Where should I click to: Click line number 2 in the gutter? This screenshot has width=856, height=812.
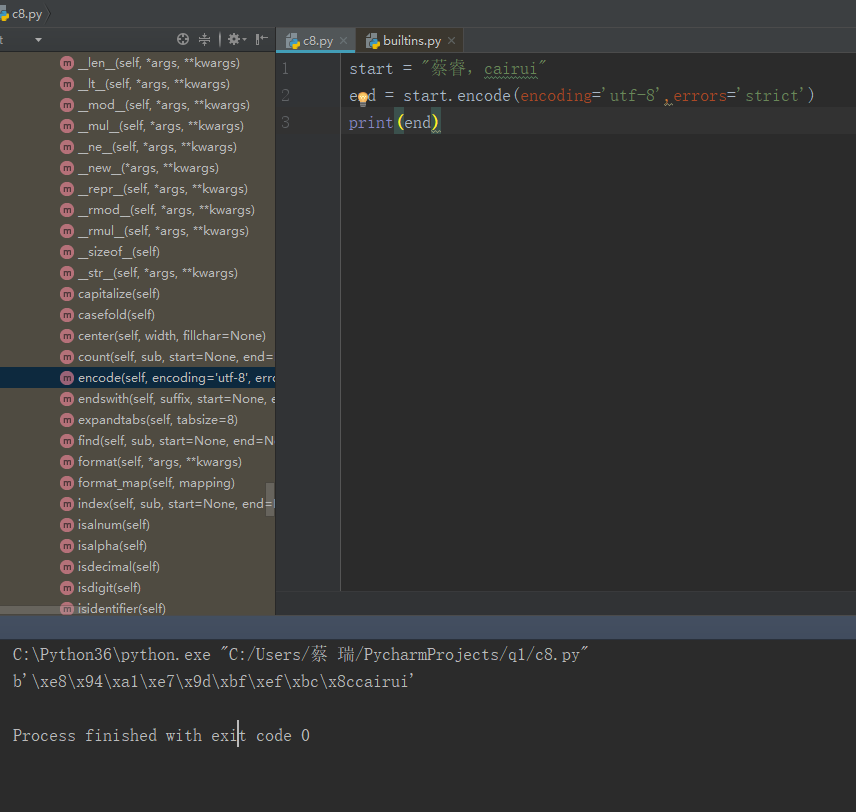coord(286,96)
